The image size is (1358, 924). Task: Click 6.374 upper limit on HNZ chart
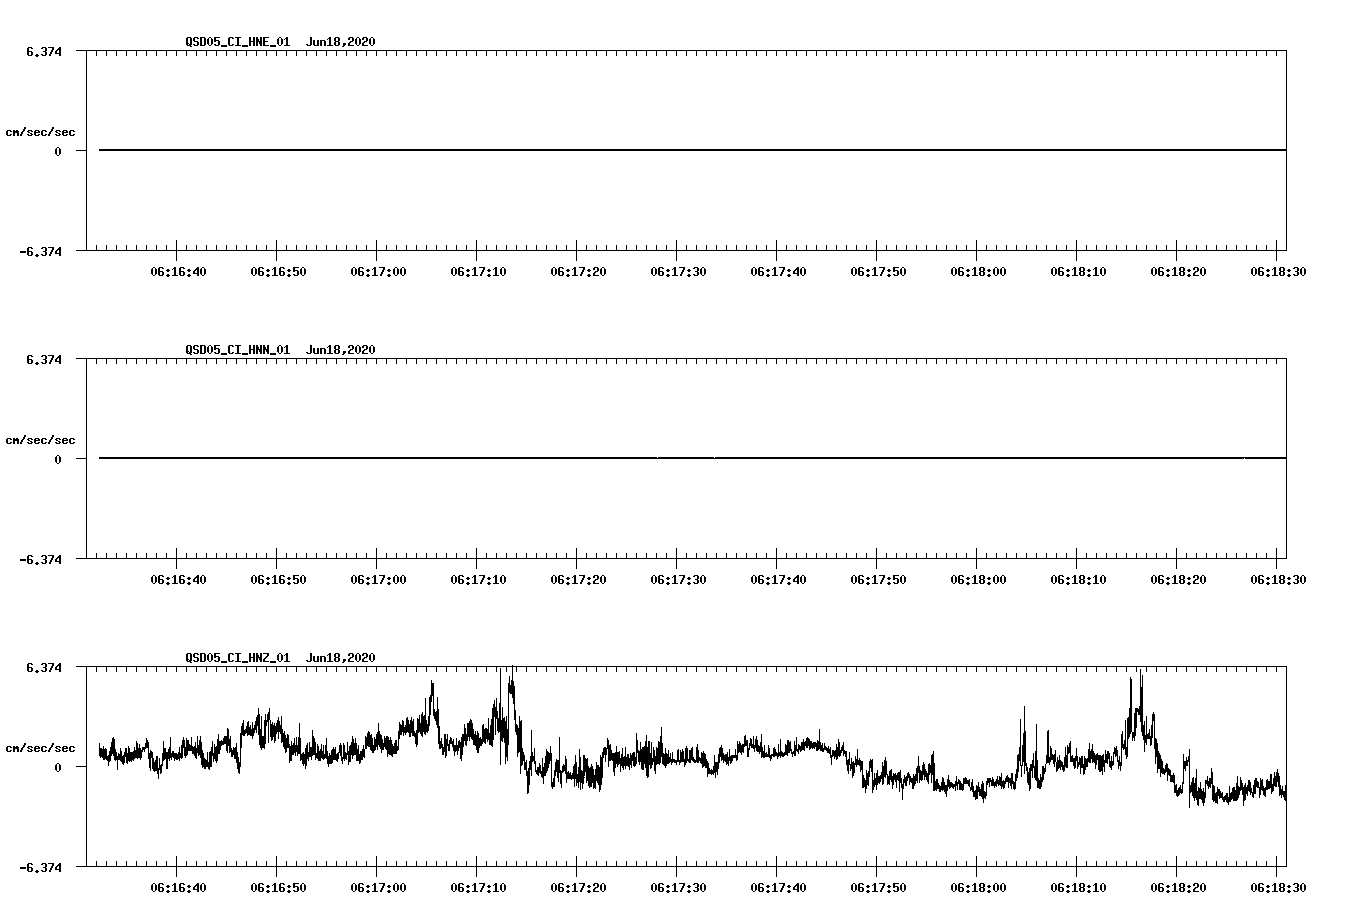[44, 667]
